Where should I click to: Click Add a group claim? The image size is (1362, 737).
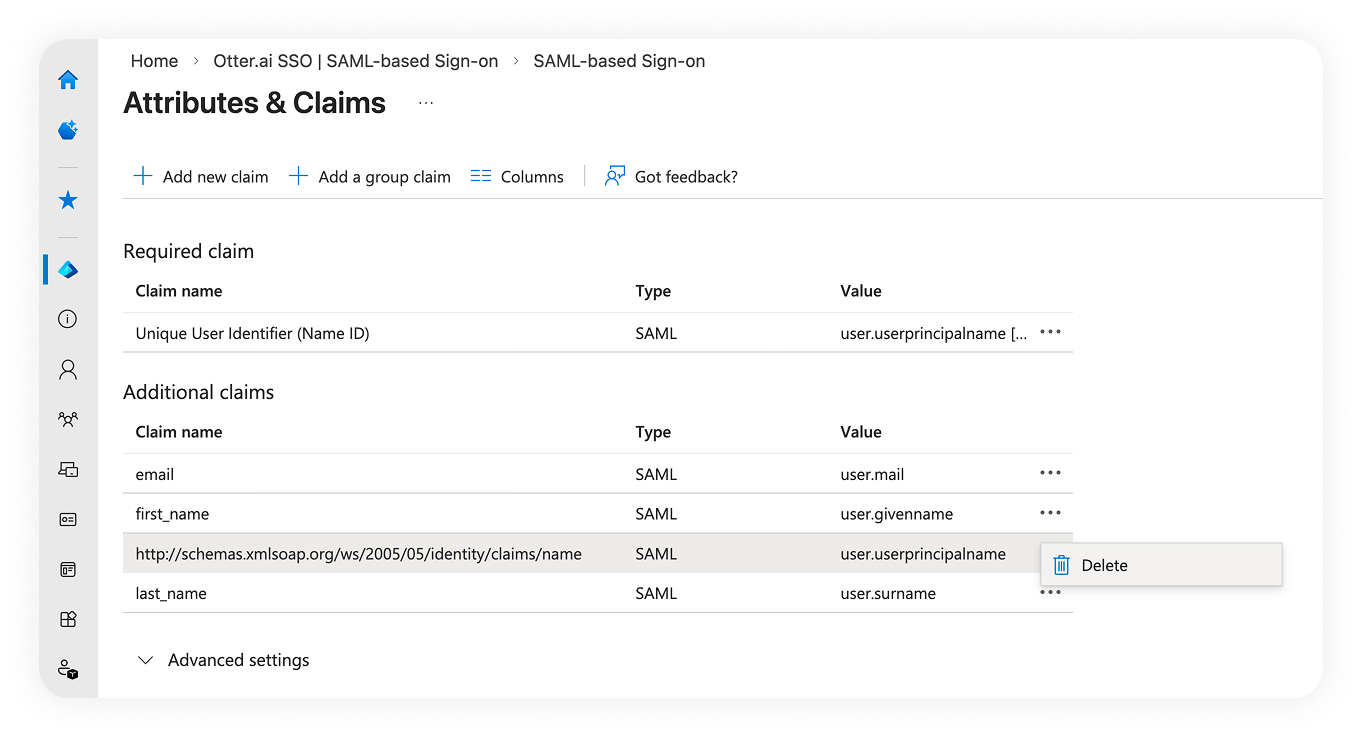pyautogui.click(x=370, y=177)
